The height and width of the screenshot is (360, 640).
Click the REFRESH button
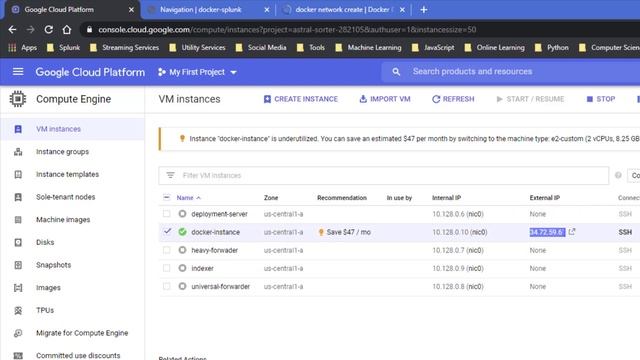point(453,99)
